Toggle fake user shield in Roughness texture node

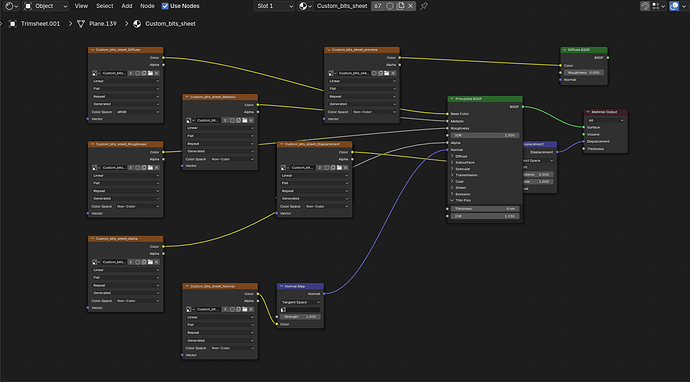137,168
